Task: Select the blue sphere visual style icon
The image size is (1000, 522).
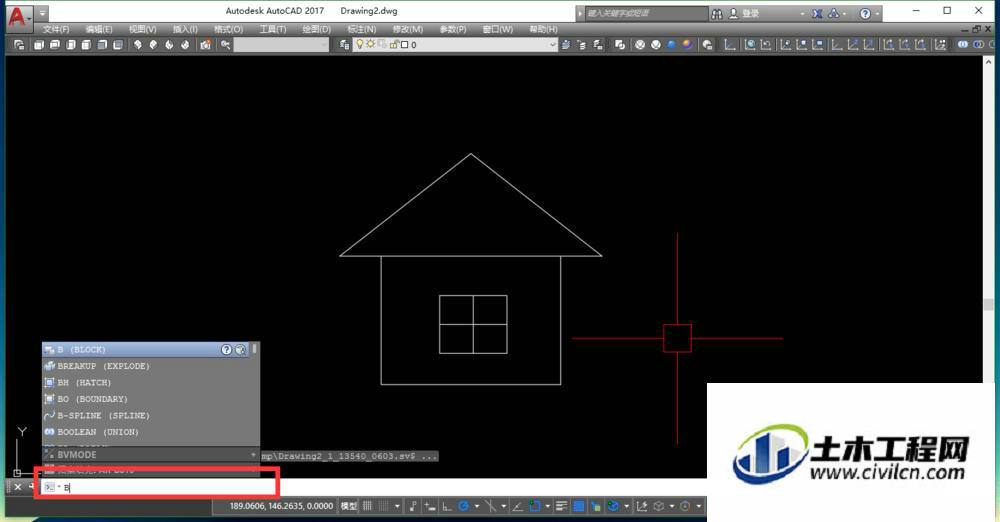Action: 672,45
